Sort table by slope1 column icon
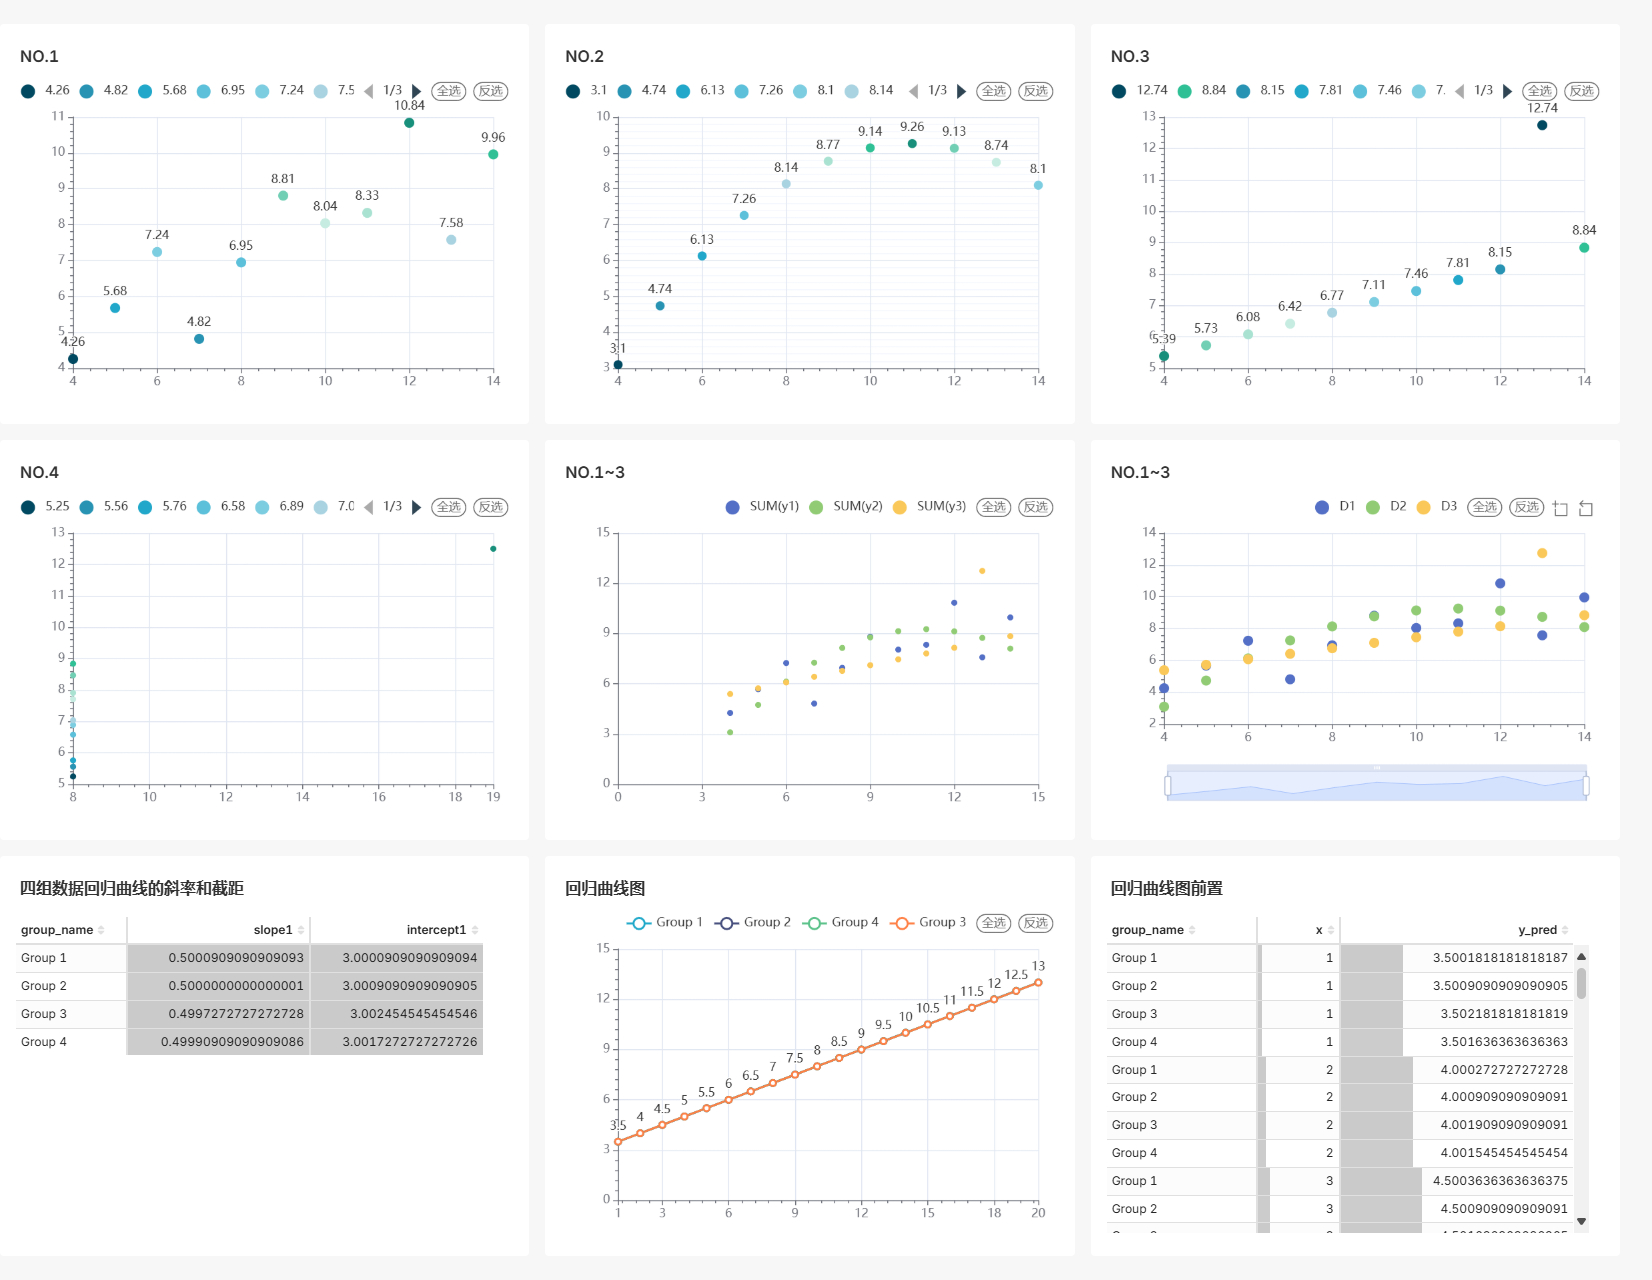1652x1280 pixels. 301,930
